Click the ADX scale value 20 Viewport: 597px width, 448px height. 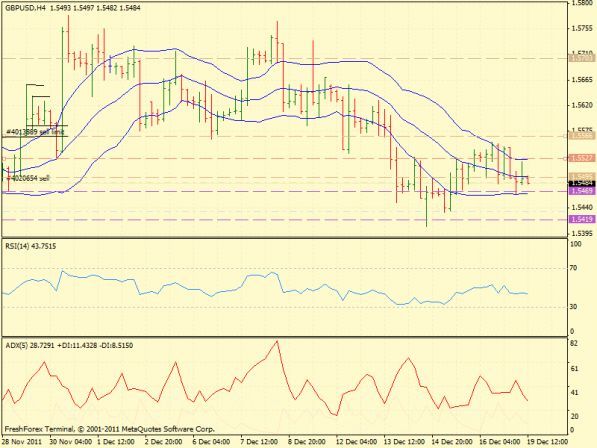tap(574, 416)
